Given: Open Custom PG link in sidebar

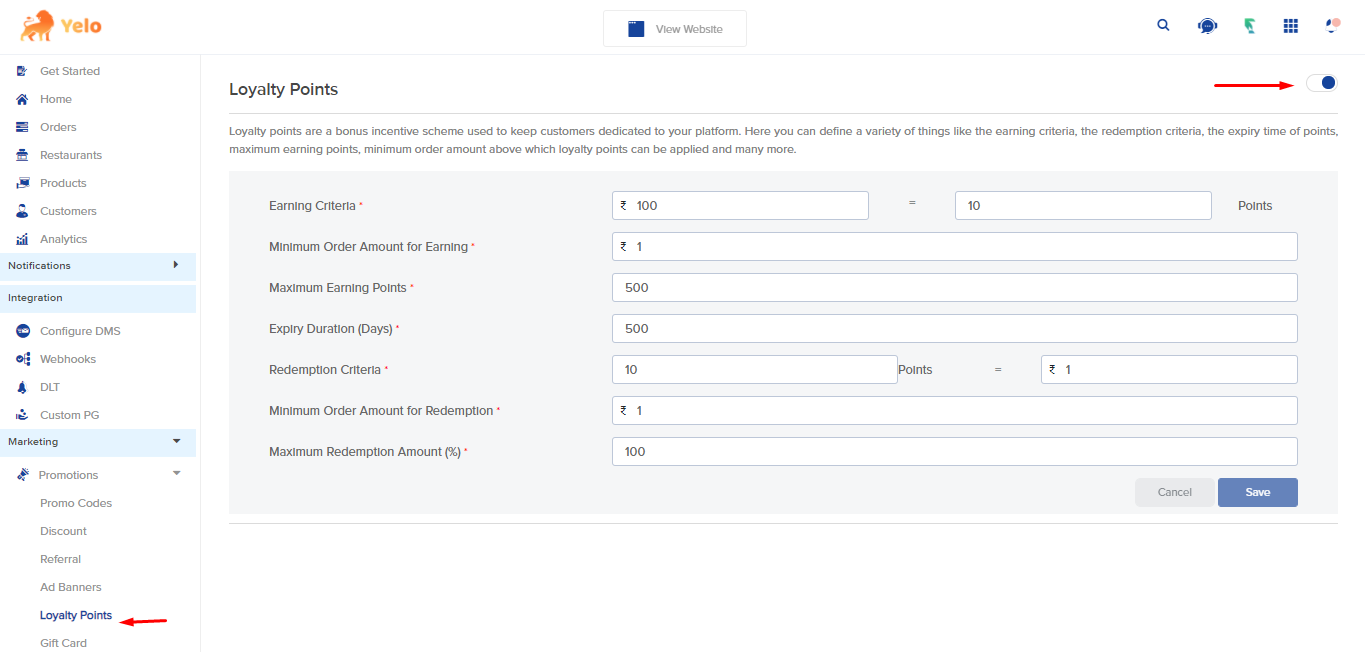Looking at the screenshot, I should (70, 415).
